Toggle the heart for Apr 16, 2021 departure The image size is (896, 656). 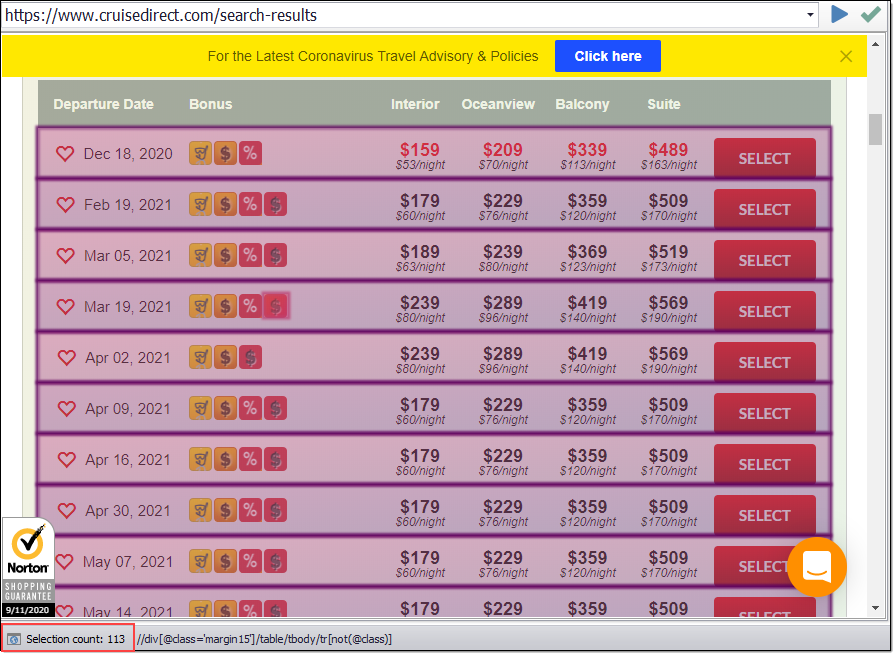(66, 459)
